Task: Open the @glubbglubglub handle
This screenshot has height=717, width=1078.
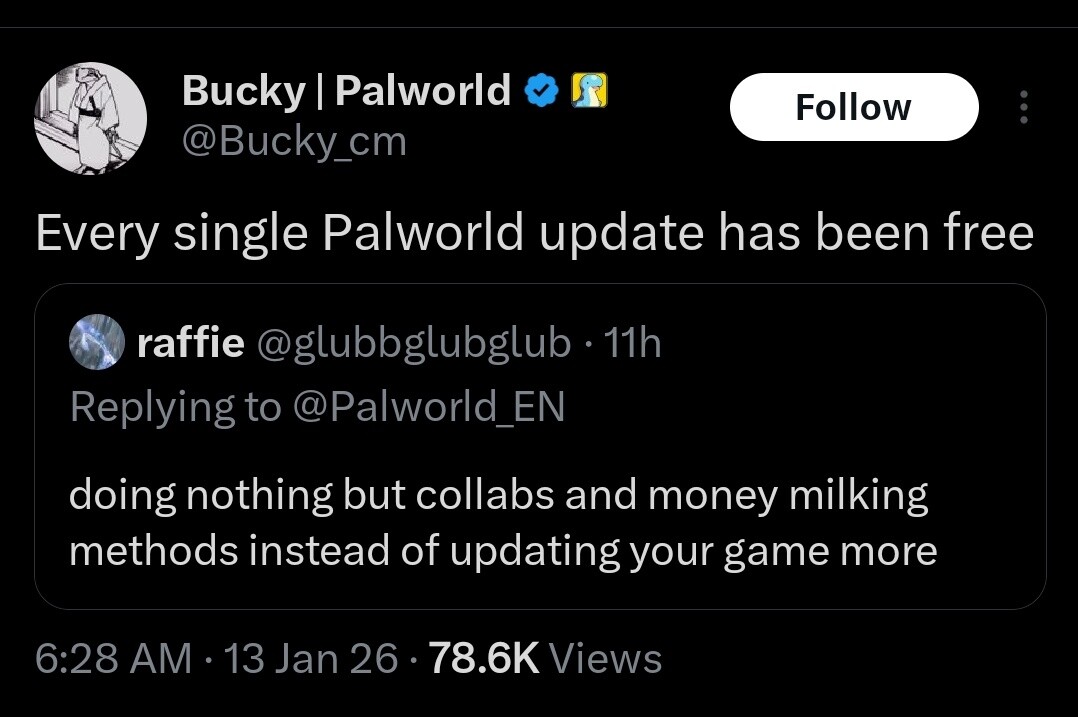Action: tap(414, 343)
